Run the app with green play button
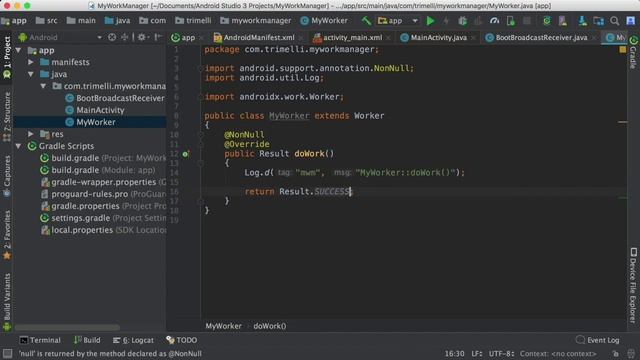Screen dimensions: 640x360 coord(430,20)
